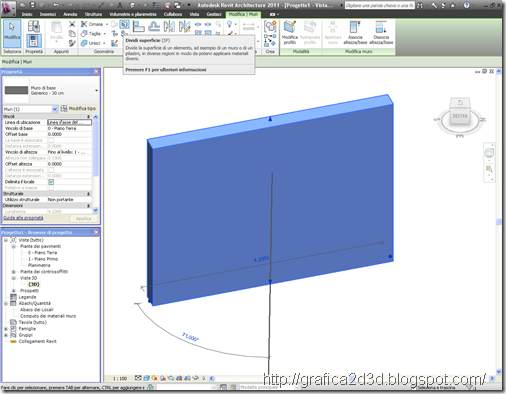This screenshot has height=394, width=506.
Task: Click the light bulb visibility icon in ribbon
Action: tap(230, 24)
